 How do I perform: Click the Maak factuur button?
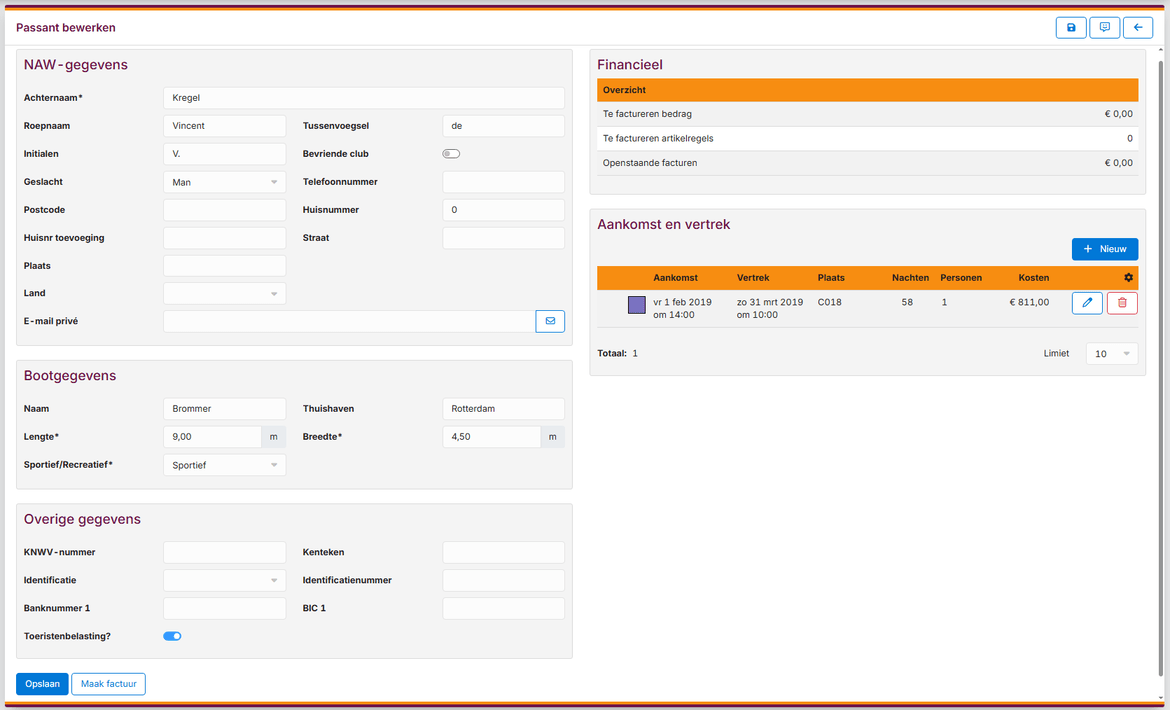[108, 684]
